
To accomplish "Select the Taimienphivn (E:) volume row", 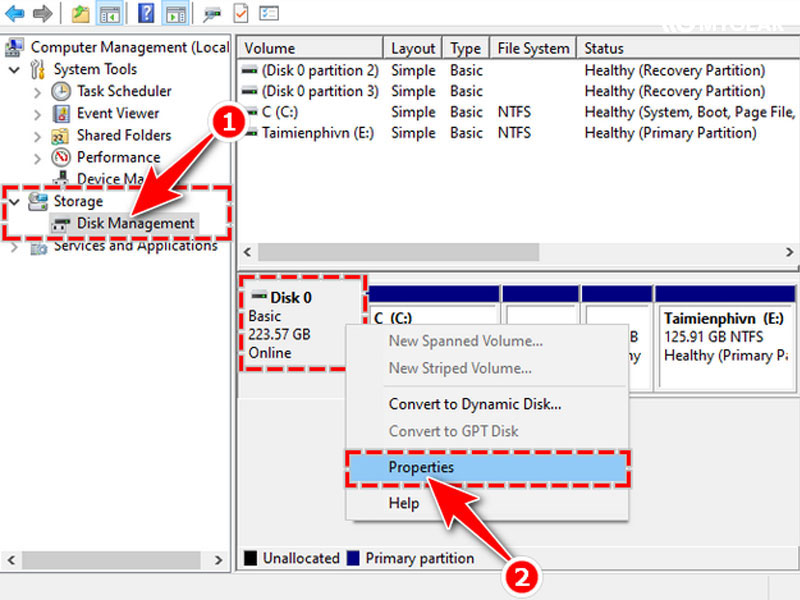I will pyautogui.click(x=317, y=133).
